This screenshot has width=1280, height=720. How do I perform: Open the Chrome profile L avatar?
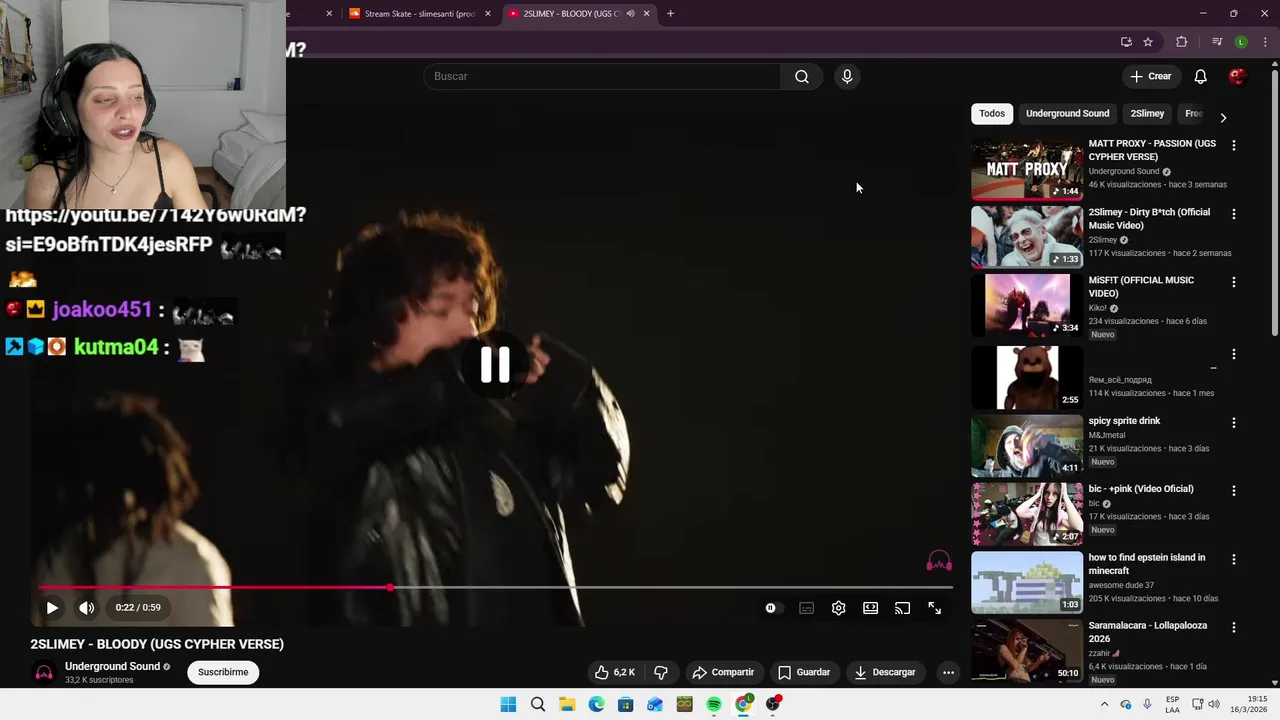tap(1241, 42)
